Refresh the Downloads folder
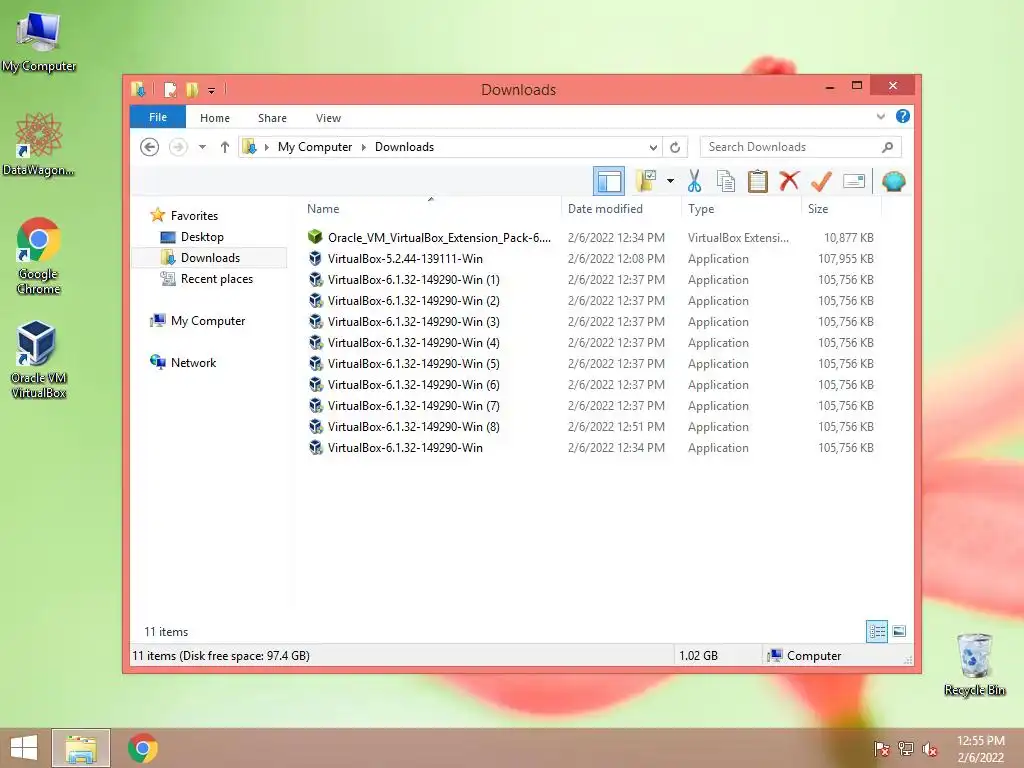This screenshot has width=1024, height=768. [675, 147]
